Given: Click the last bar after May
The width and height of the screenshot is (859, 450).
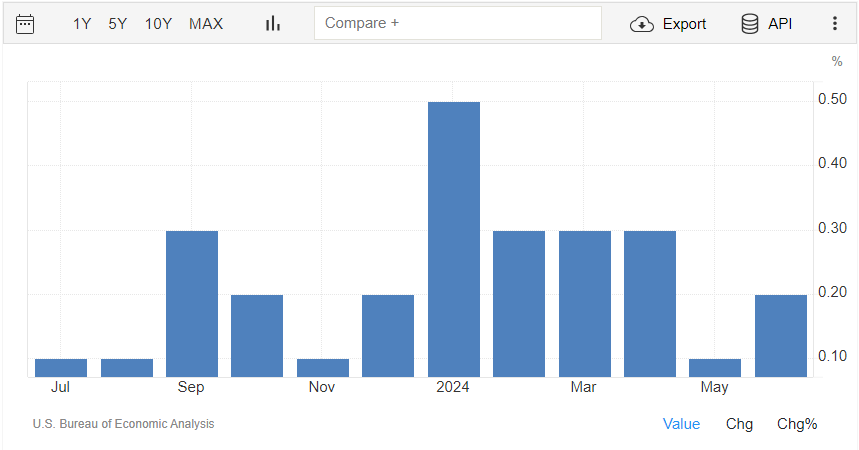Looking at the screenshot, I should (x=780, y=336).
